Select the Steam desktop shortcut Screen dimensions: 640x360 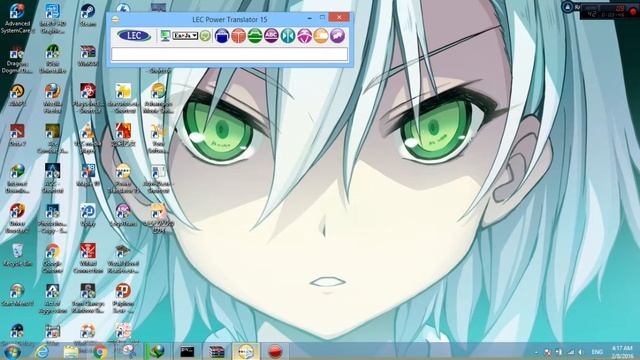pos(88,16)
